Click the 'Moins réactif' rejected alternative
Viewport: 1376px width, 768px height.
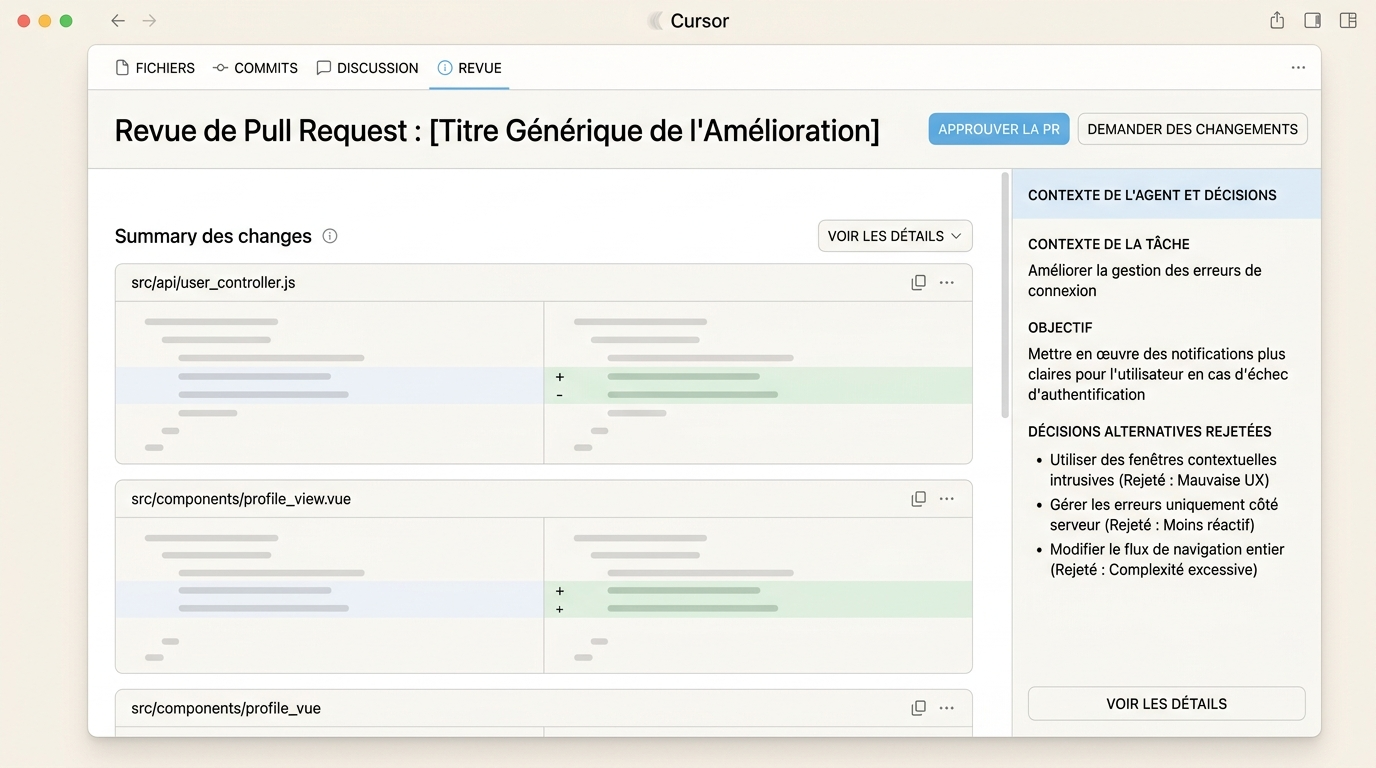(1163, 515)
